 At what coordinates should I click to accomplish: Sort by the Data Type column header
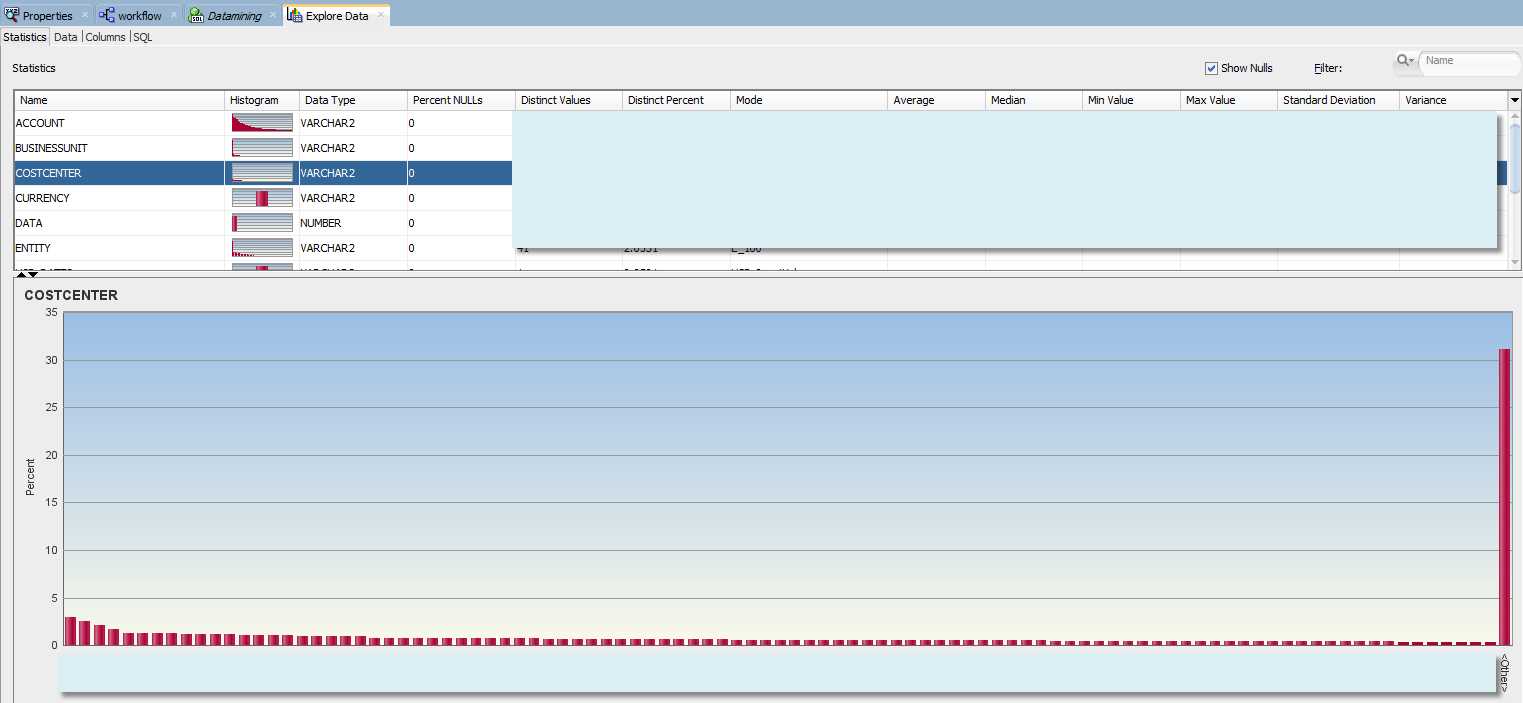353,100
